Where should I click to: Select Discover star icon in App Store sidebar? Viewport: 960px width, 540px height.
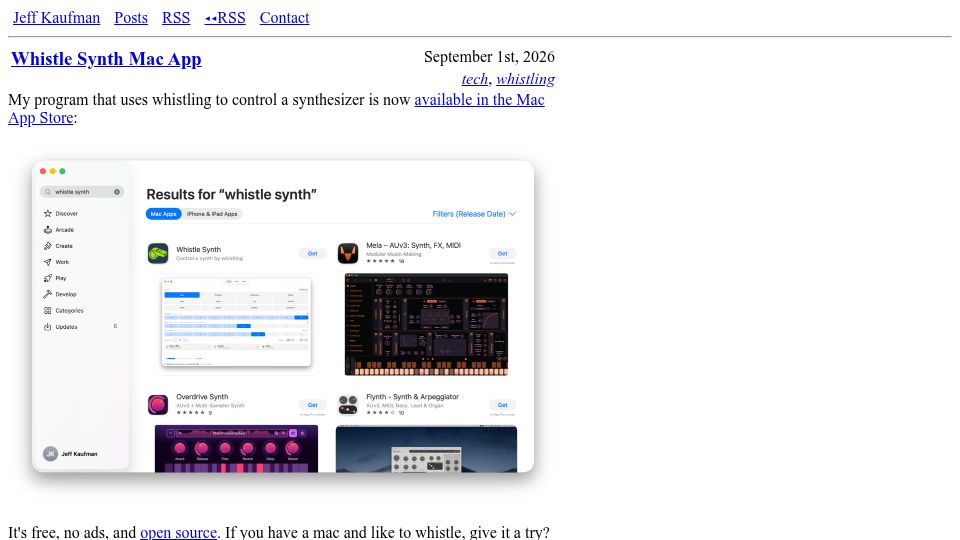point(48,214)
